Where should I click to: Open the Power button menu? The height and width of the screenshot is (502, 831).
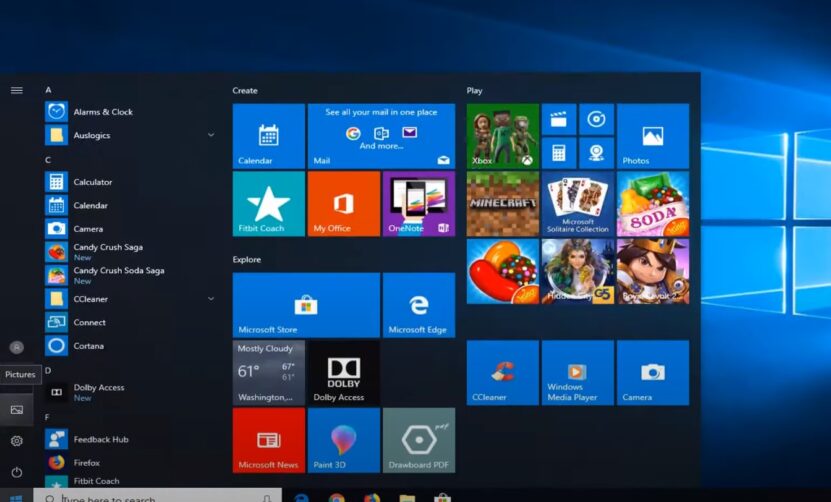point(17,472)
